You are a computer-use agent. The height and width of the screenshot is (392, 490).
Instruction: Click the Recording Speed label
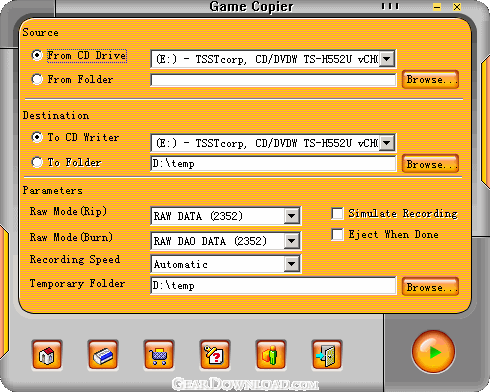[x=75, y=259]
